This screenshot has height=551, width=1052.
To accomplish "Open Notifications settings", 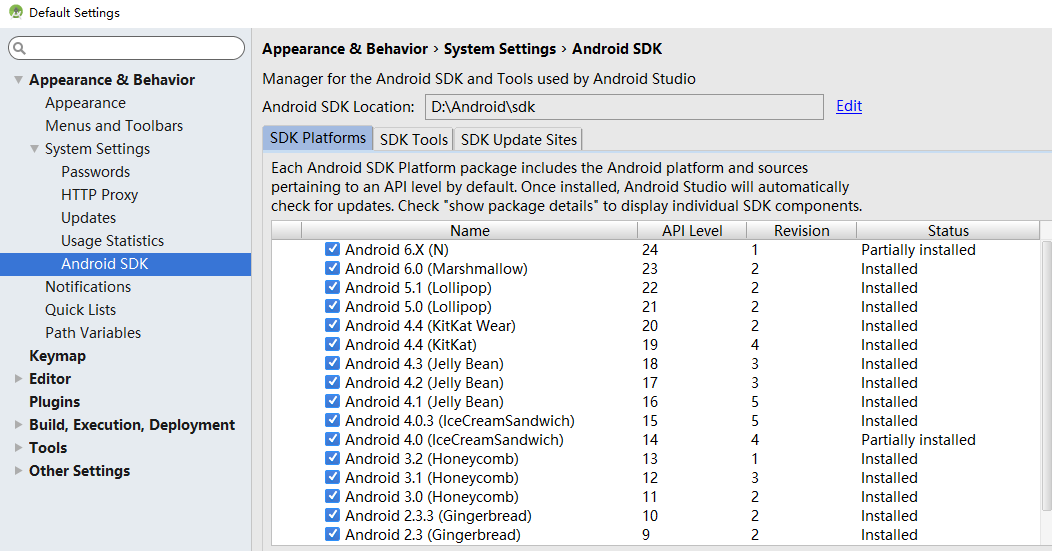I will (88, 287).
